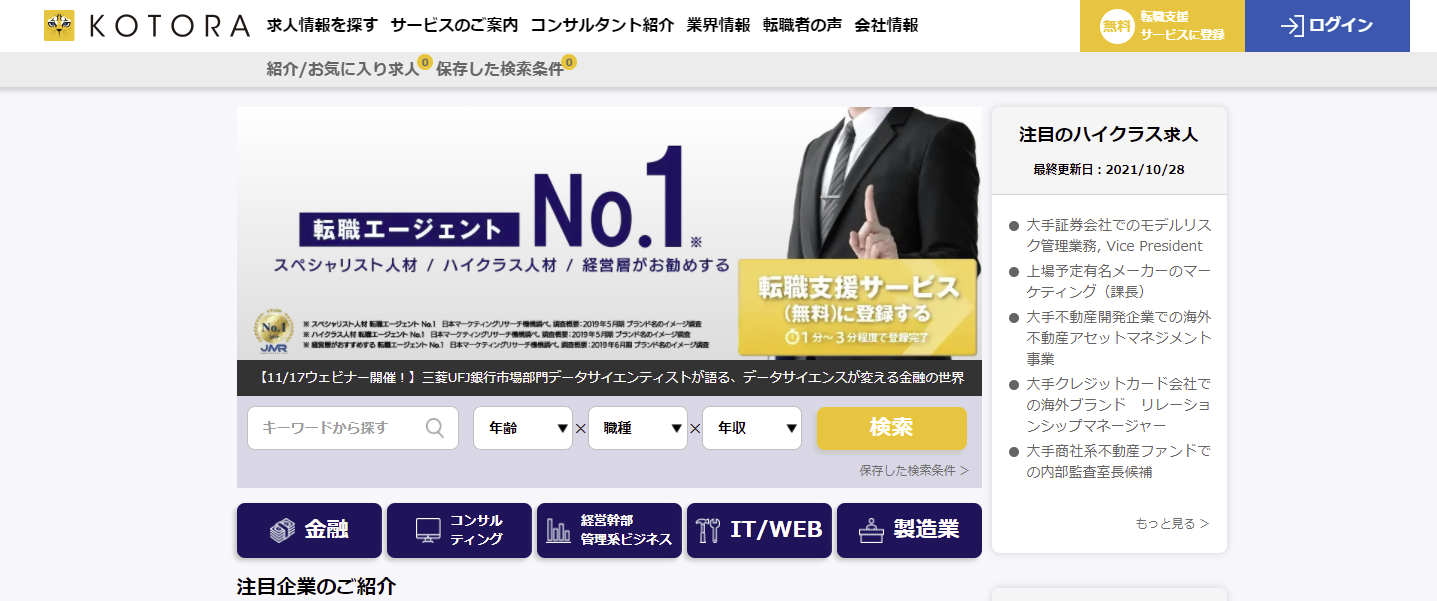Open the コンサルティング category with monitor icon

459,530
